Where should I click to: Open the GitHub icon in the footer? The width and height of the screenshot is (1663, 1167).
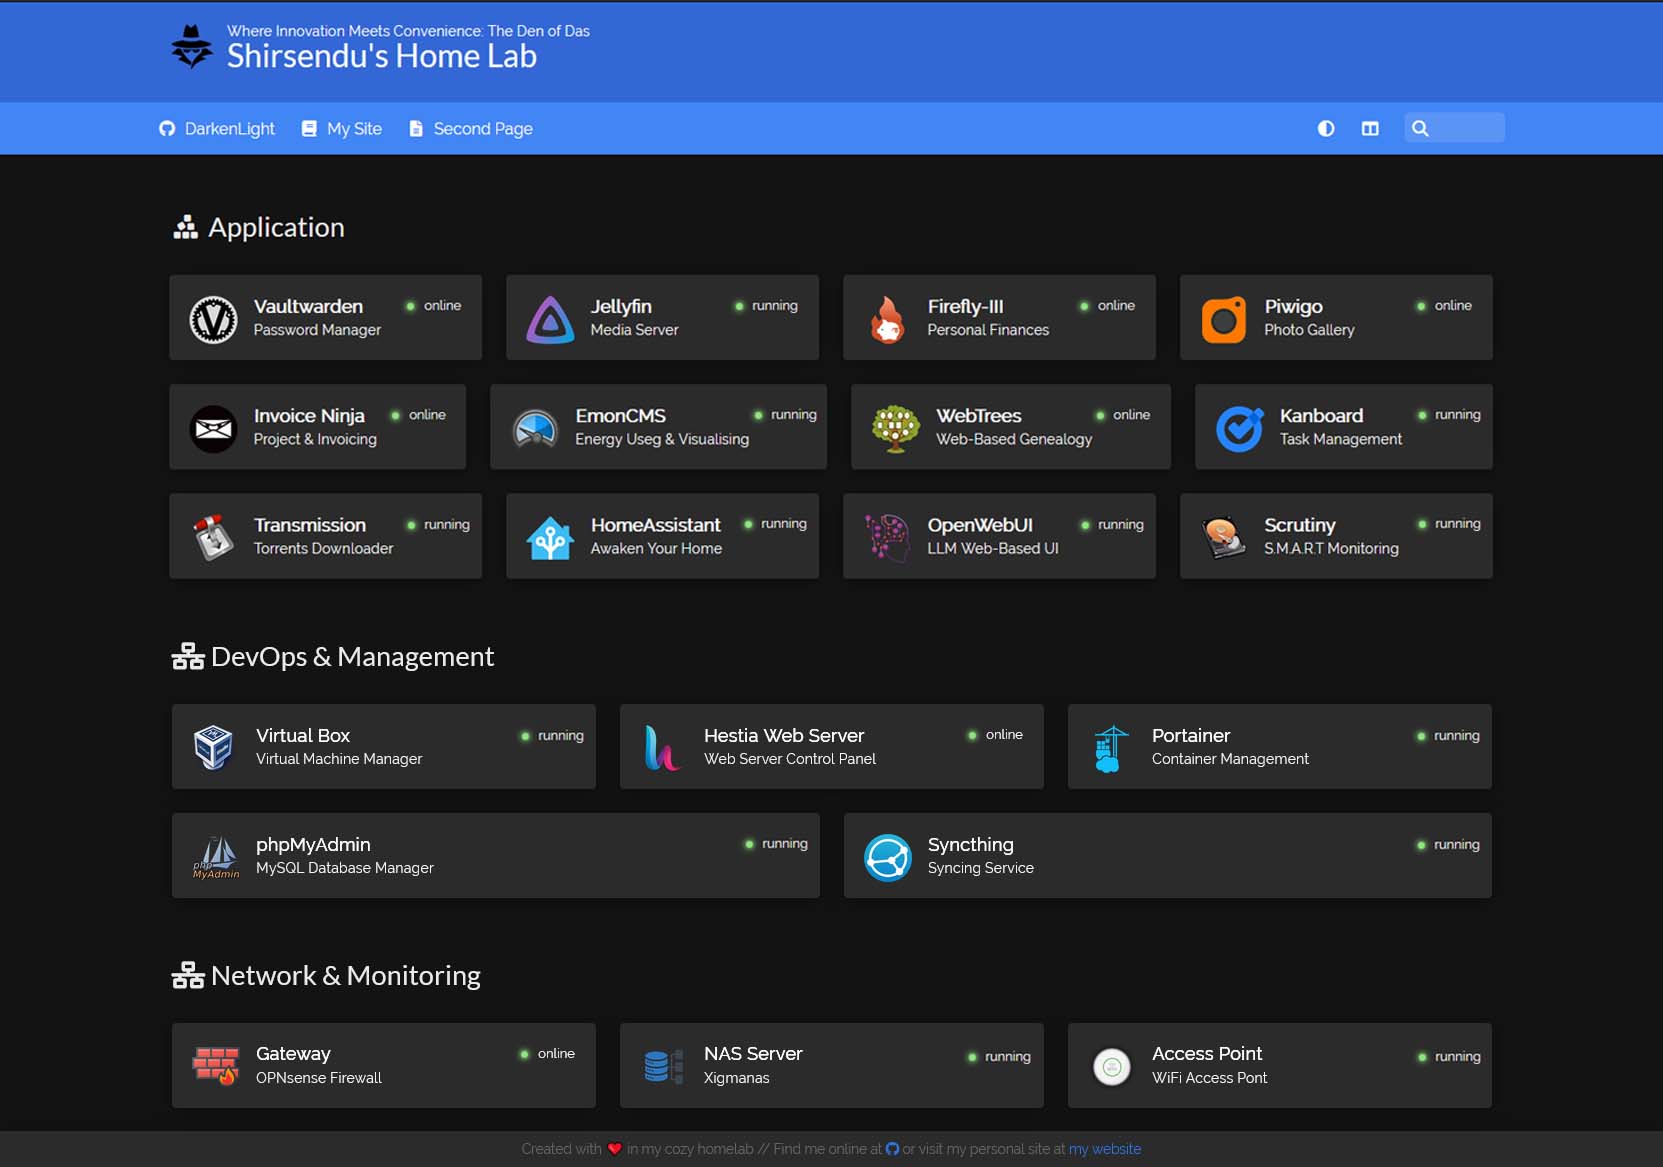coord(891,1149)
